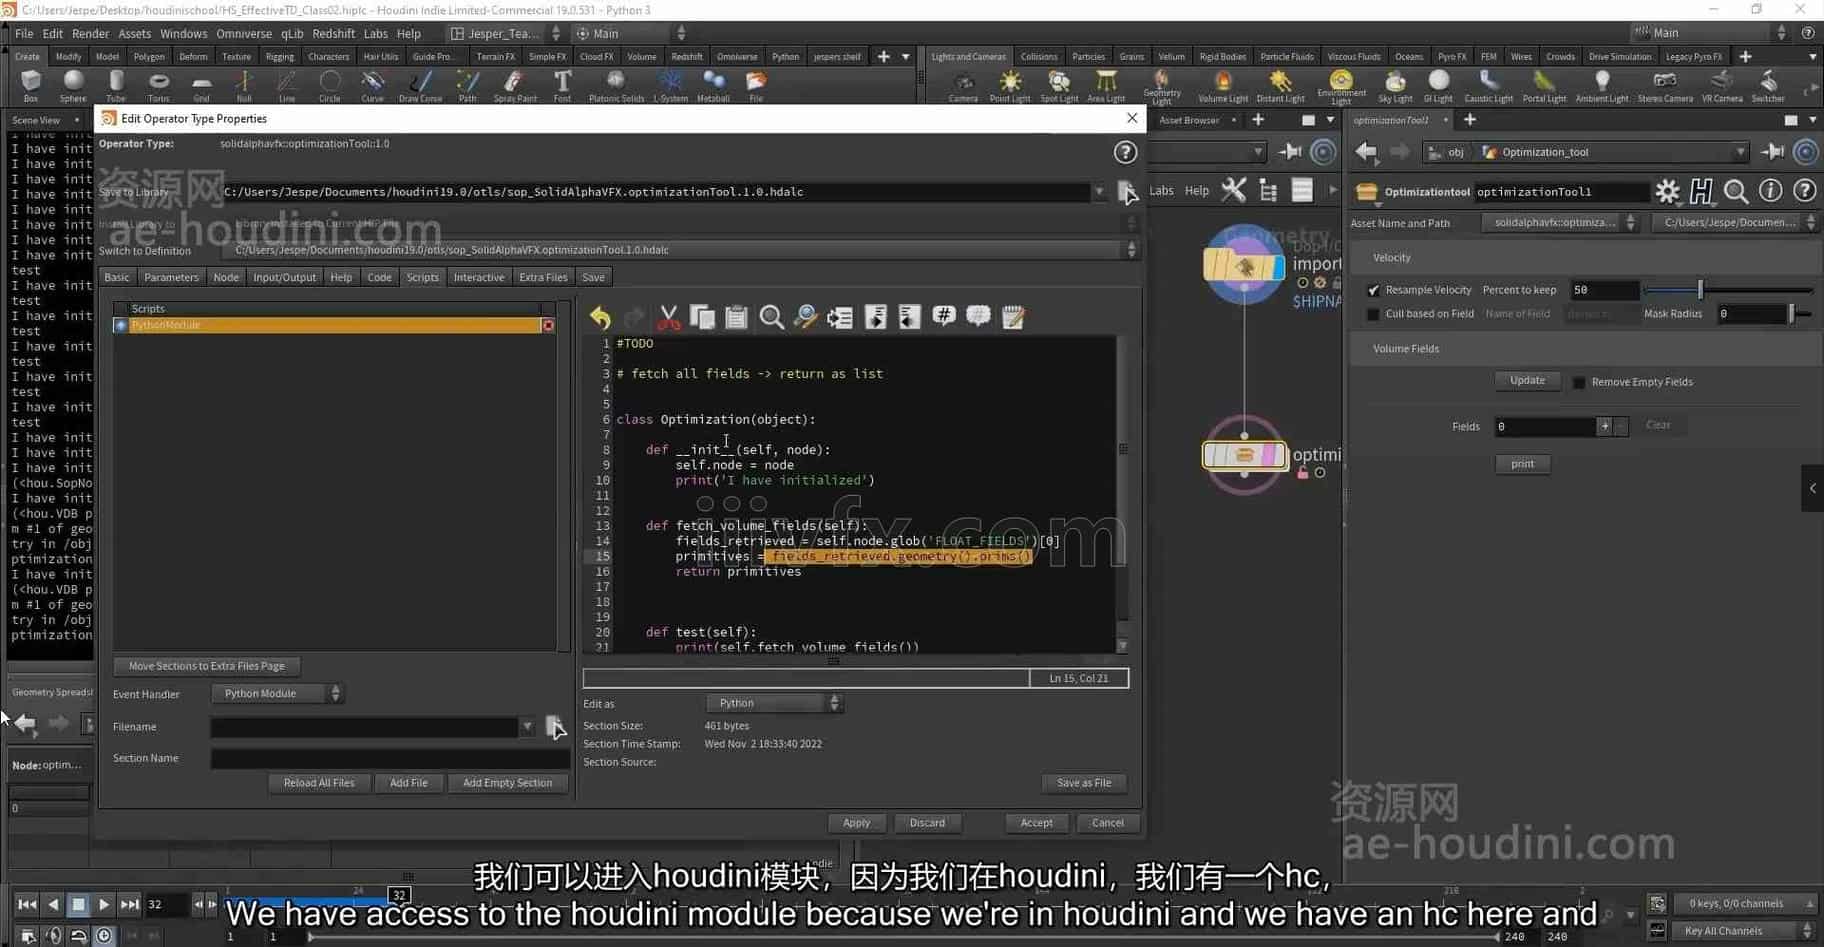Open the Render menu
The height and width of the screenshot is (947, 1824).
(x=90, y=33)
